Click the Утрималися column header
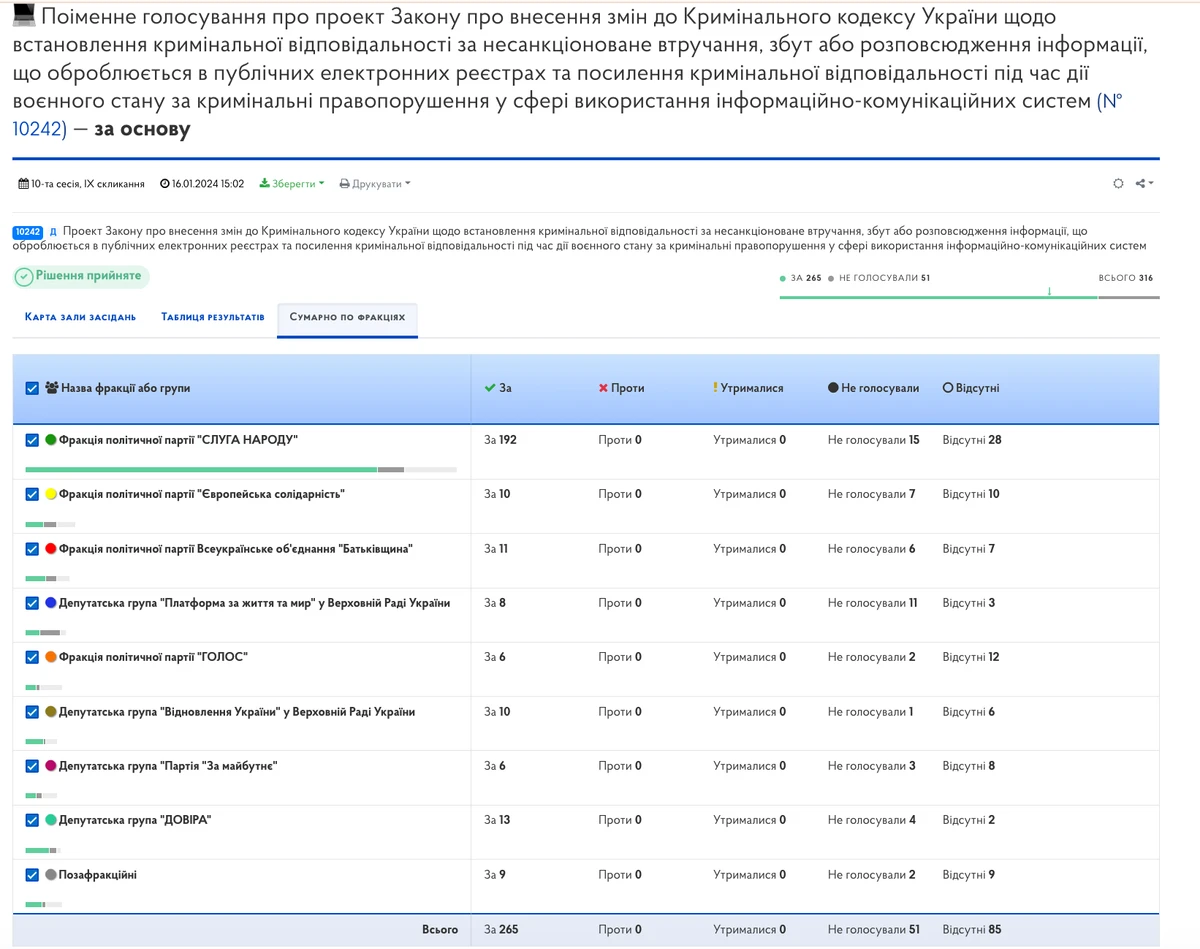The image size is (1200, 949). 748,388
